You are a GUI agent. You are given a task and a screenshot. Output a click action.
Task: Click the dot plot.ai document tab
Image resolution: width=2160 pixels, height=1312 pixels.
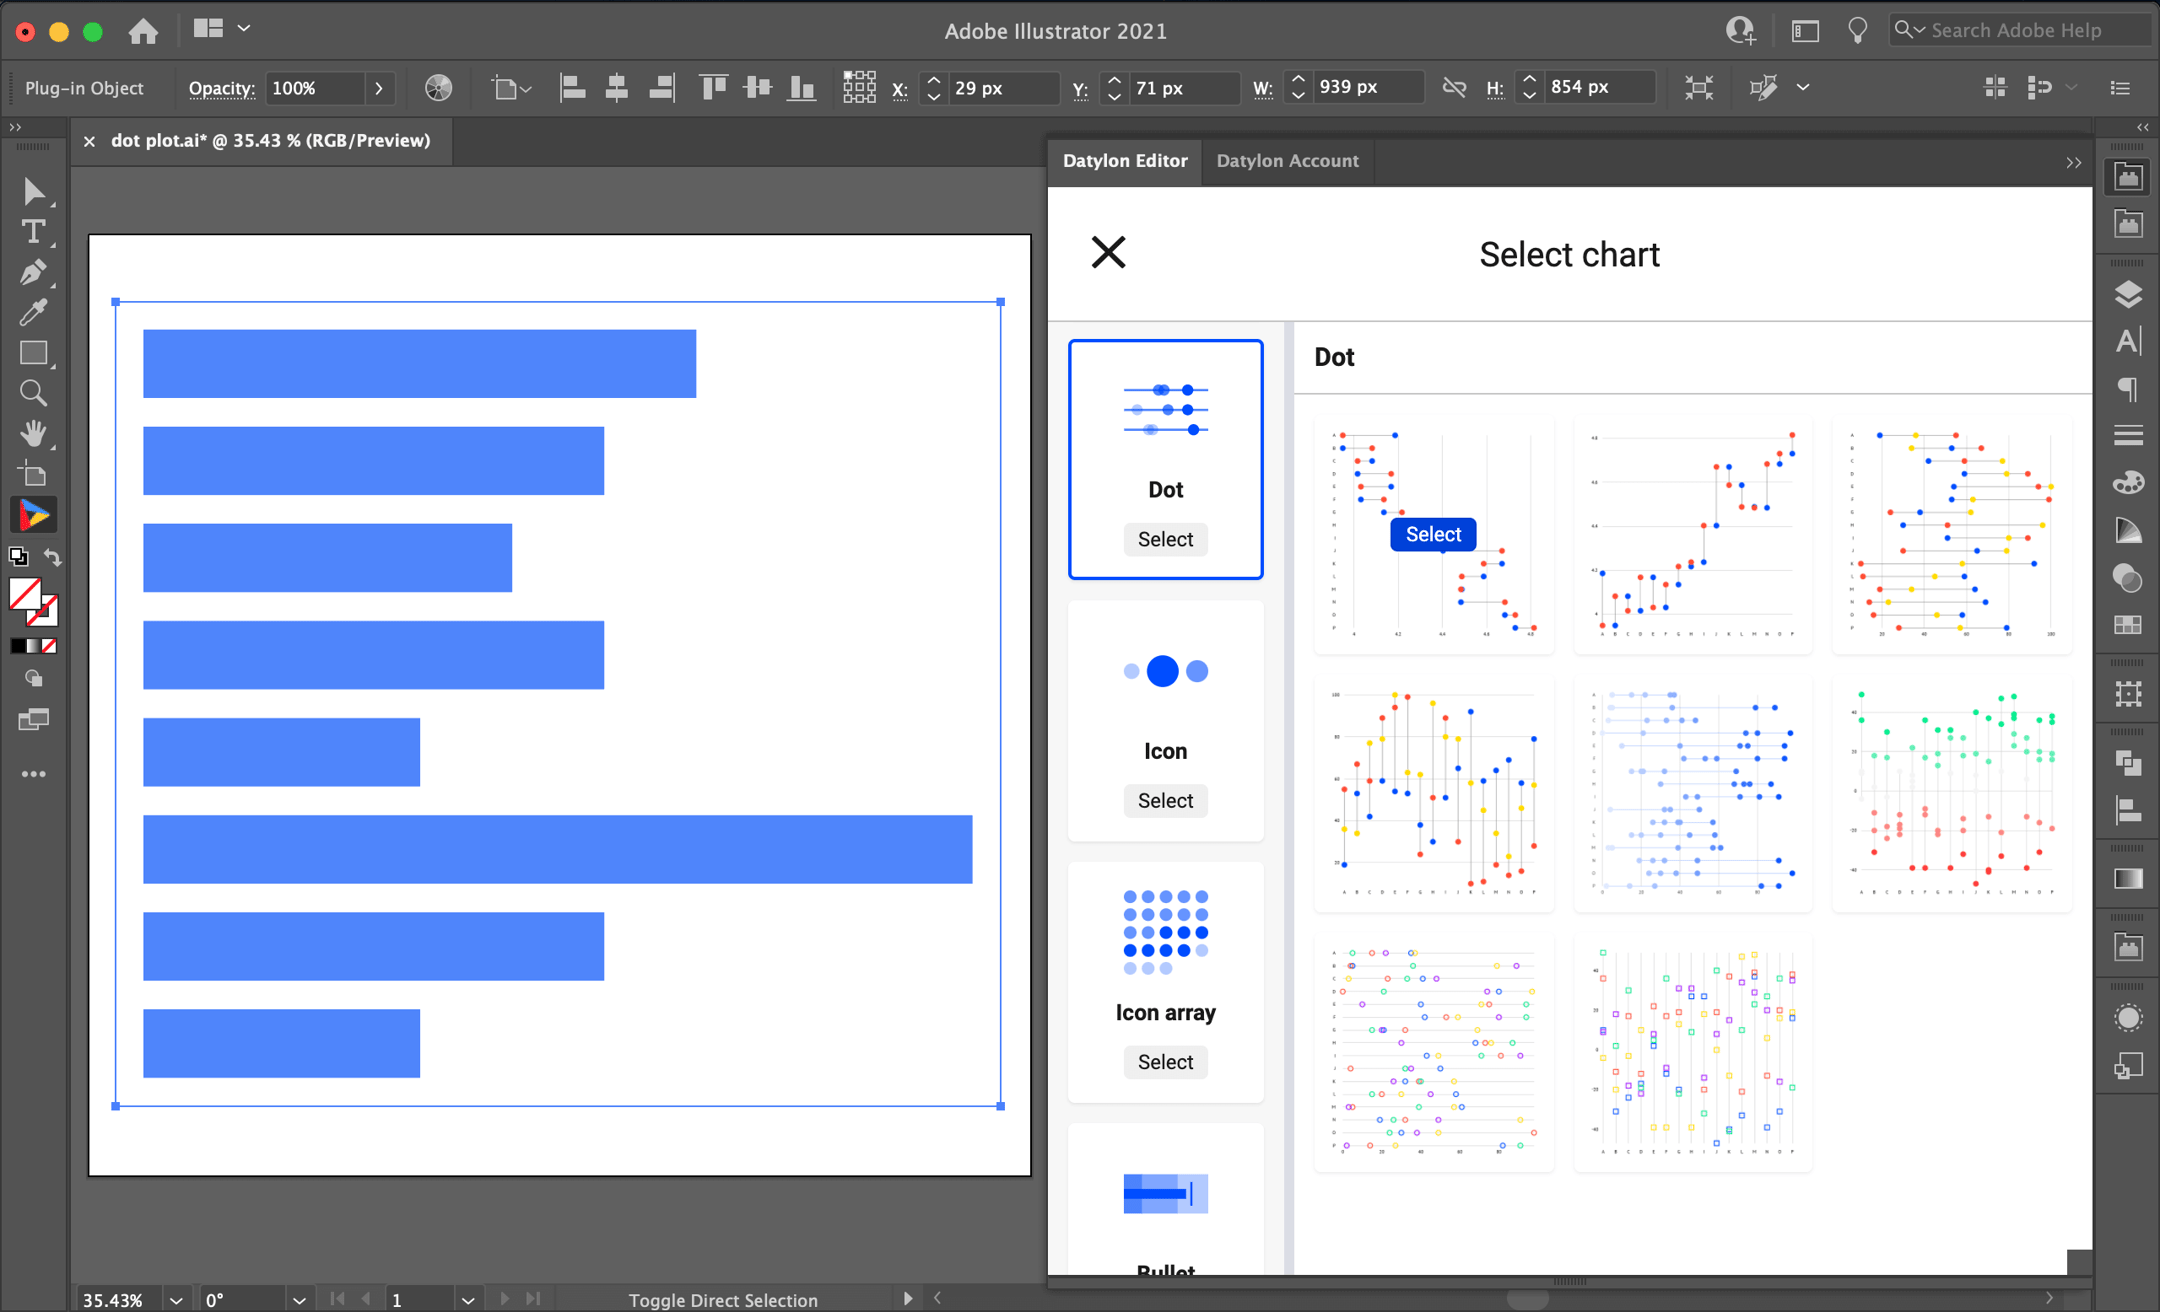[270, 141]
